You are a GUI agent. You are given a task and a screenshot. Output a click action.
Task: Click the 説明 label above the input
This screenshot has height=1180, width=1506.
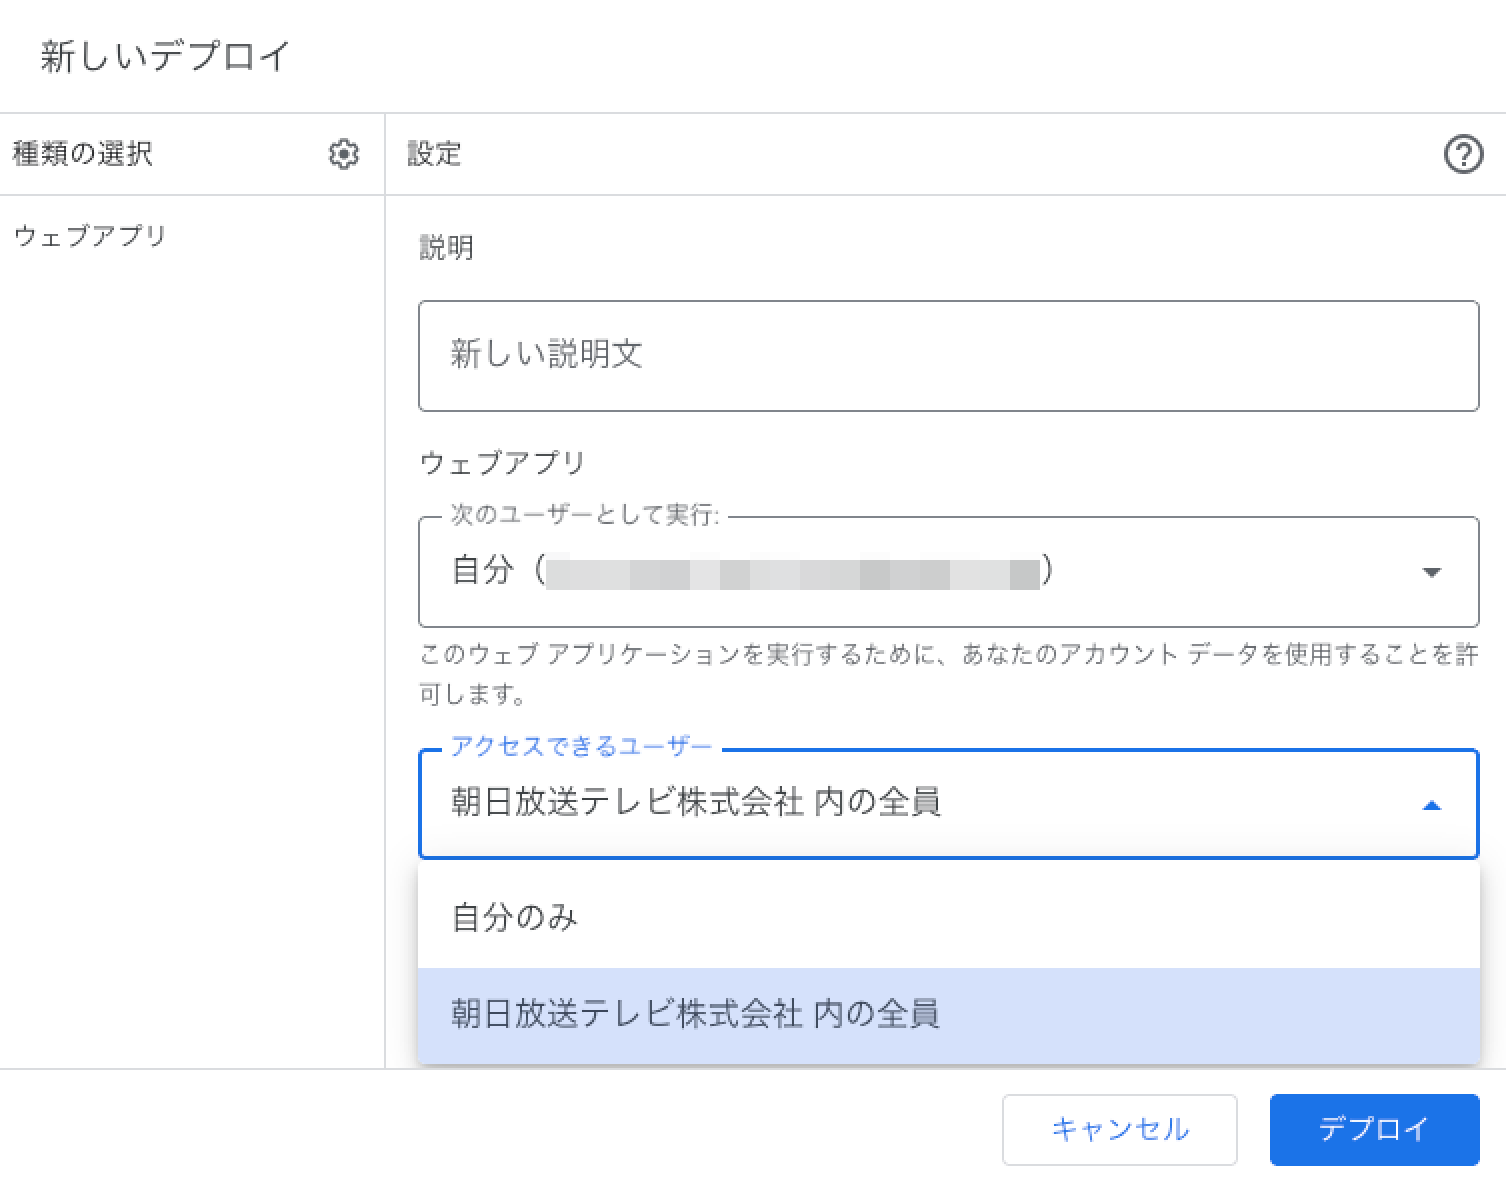click(446, 247)
